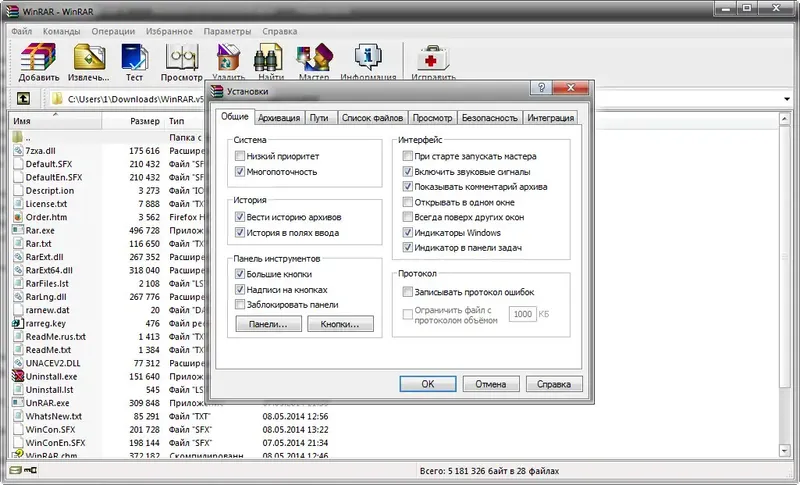
Task: Click the parent folder '..' icon
Action: 18,137
